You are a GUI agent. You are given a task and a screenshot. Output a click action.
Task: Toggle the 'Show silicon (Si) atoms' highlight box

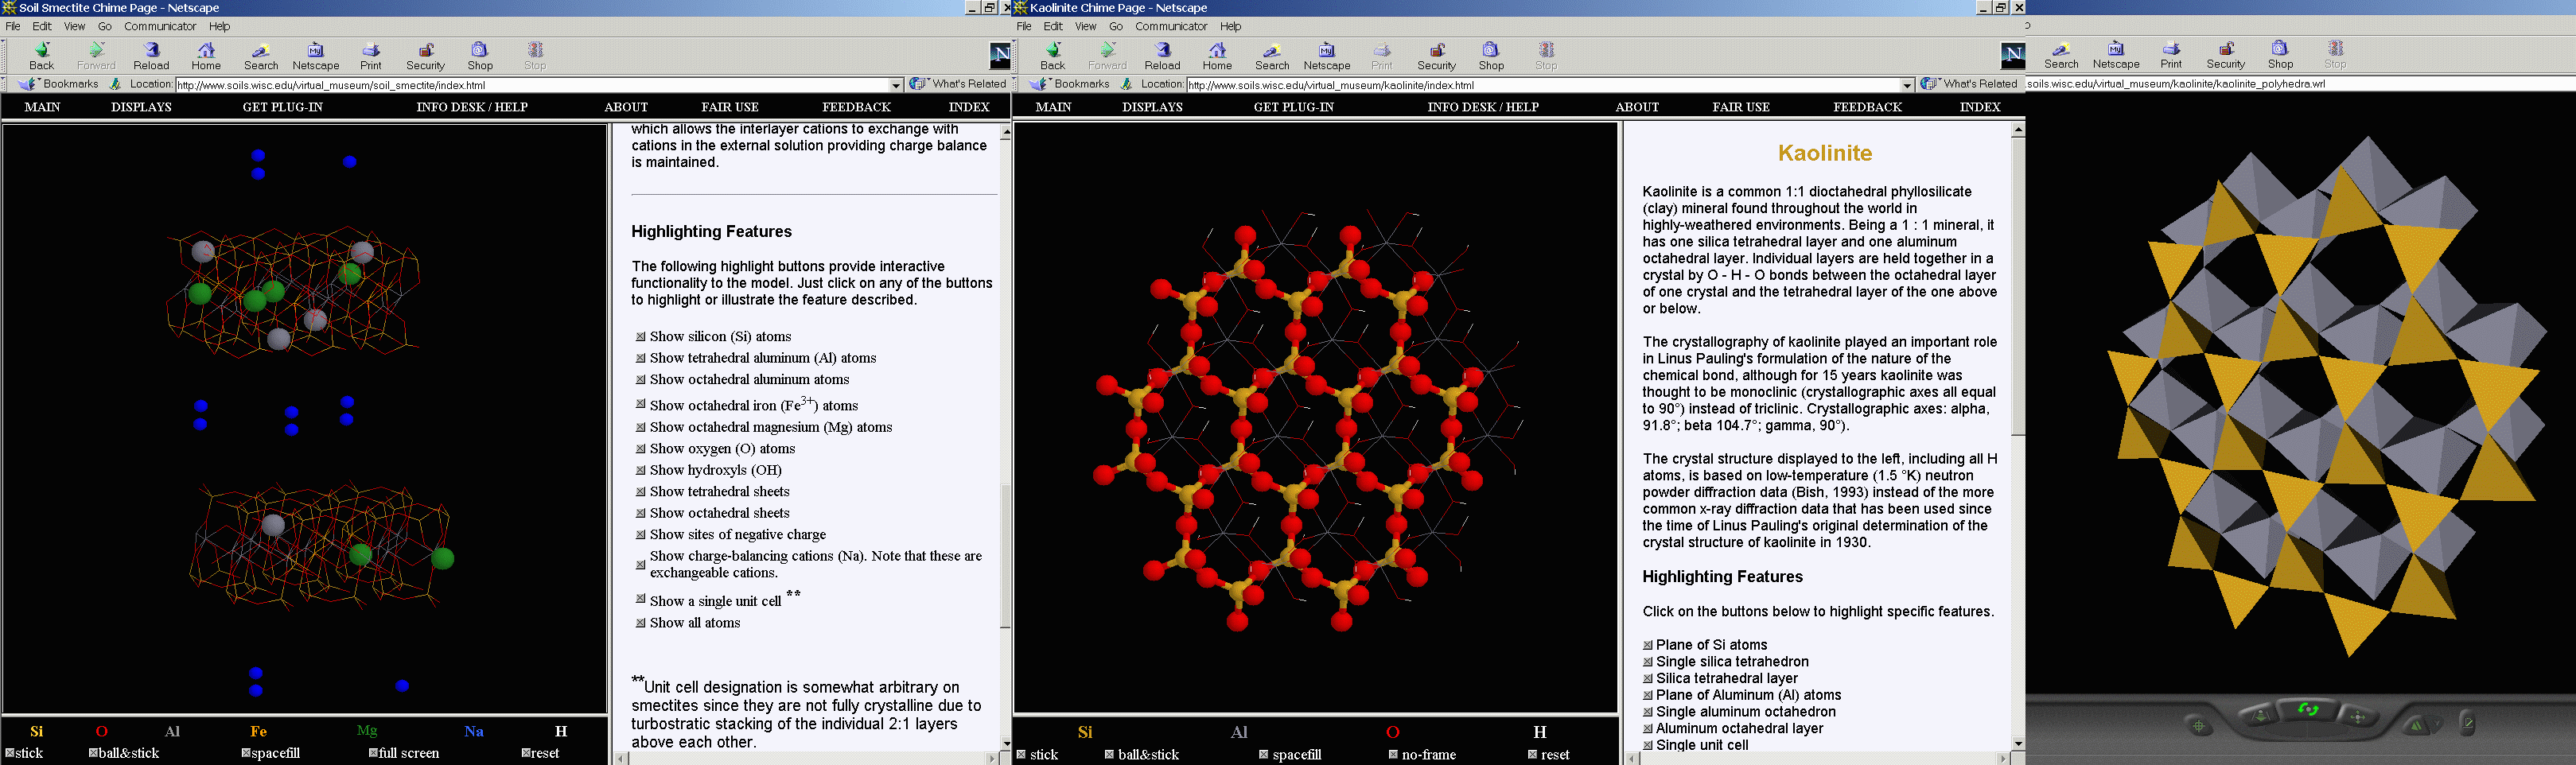pos(641,337)
